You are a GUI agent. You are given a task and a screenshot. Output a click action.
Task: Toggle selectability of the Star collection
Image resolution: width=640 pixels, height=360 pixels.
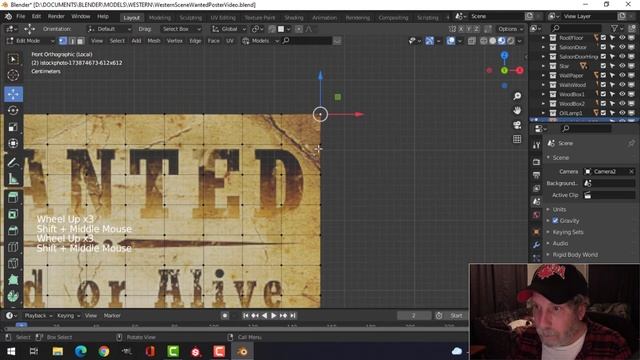(612, 66)
